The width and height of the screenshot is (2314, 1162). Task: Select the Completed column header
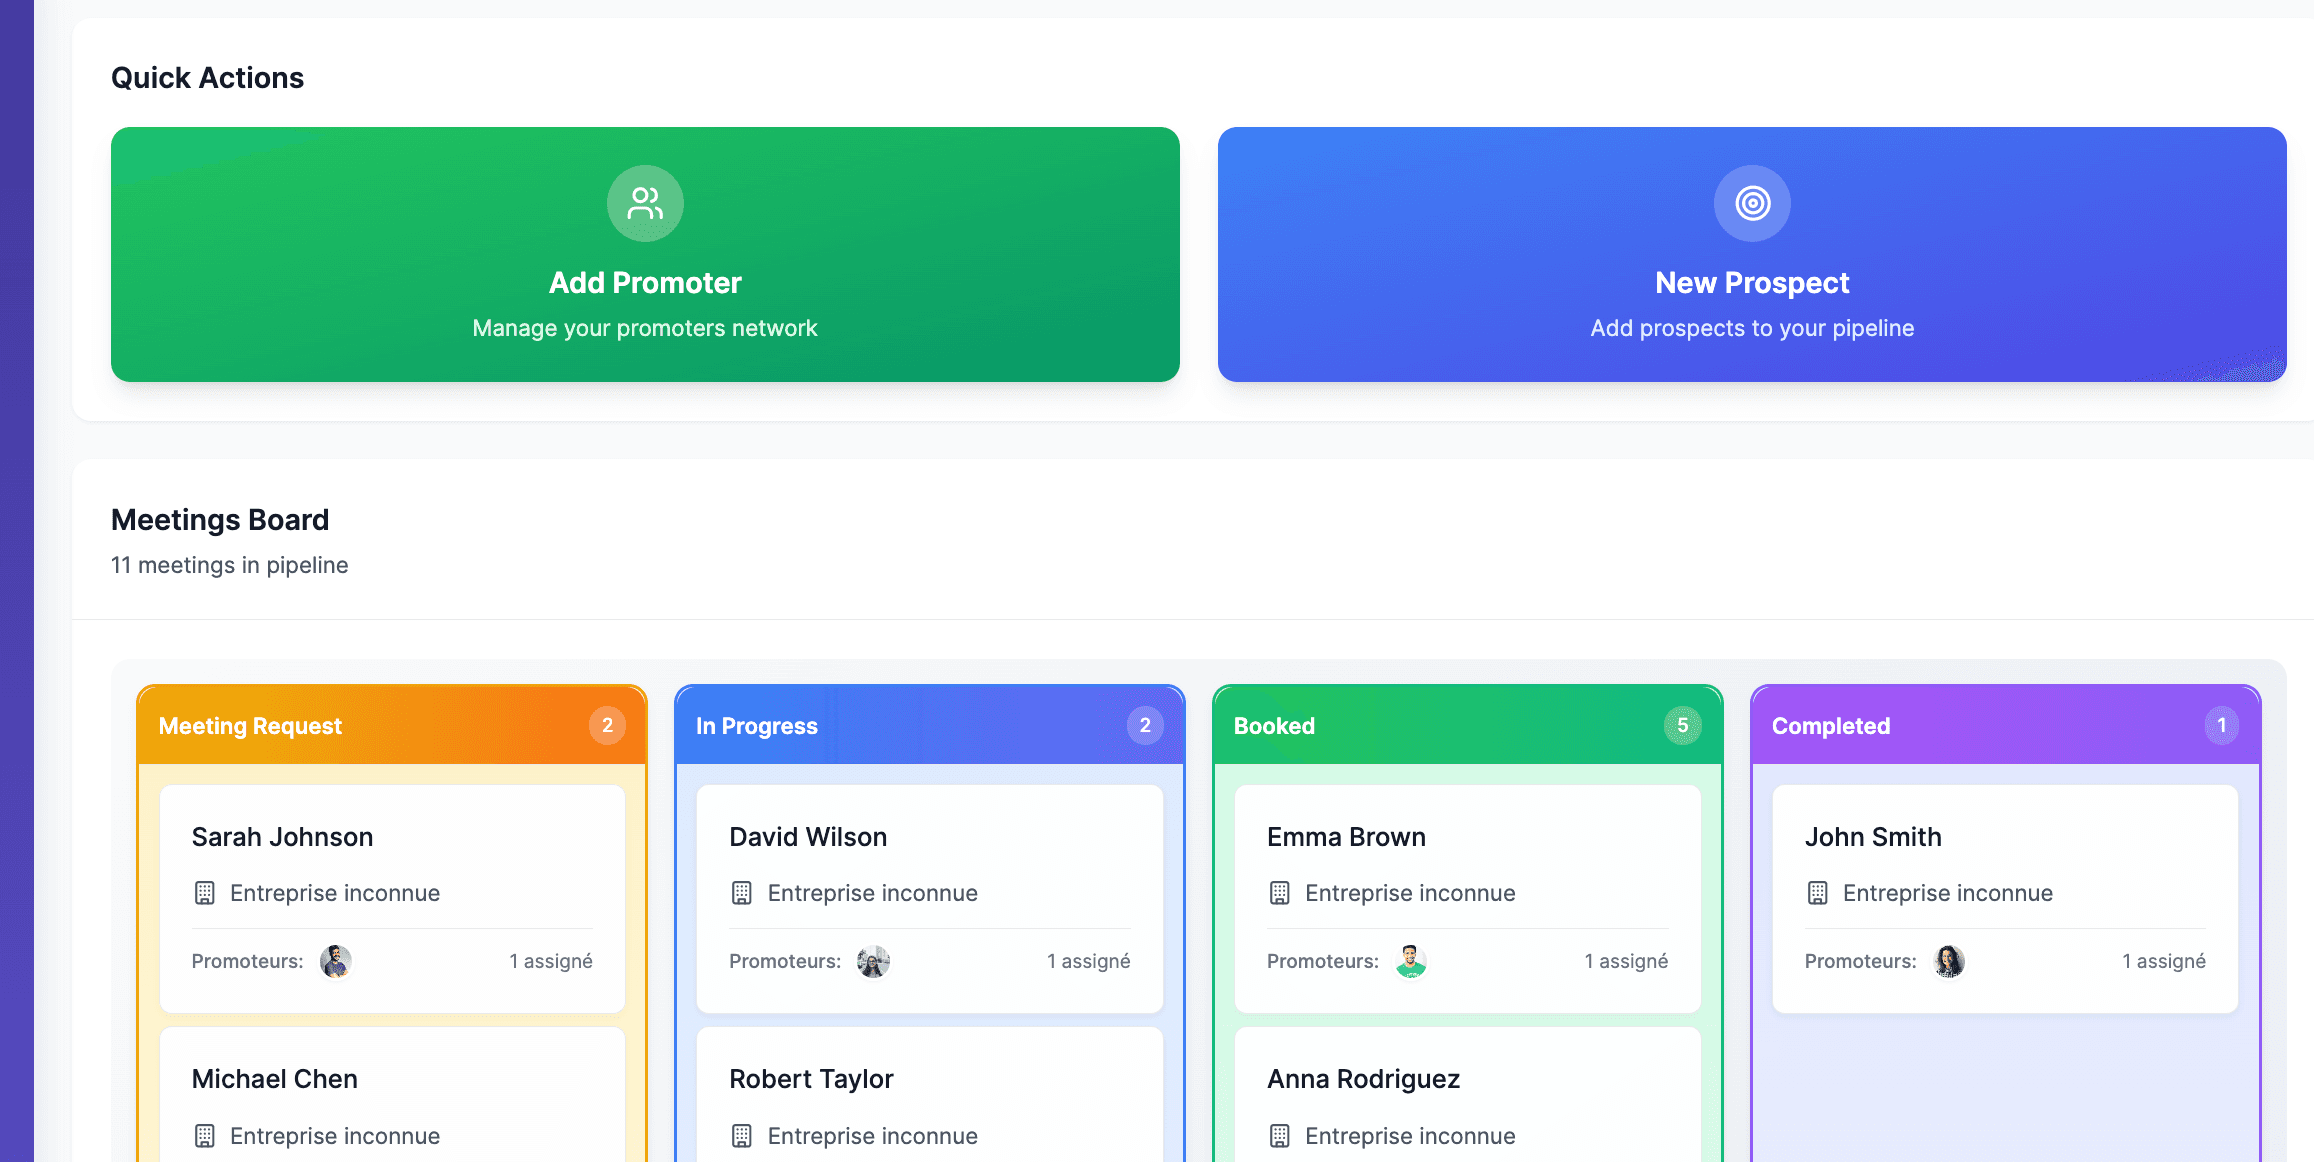click(2006, 725)
